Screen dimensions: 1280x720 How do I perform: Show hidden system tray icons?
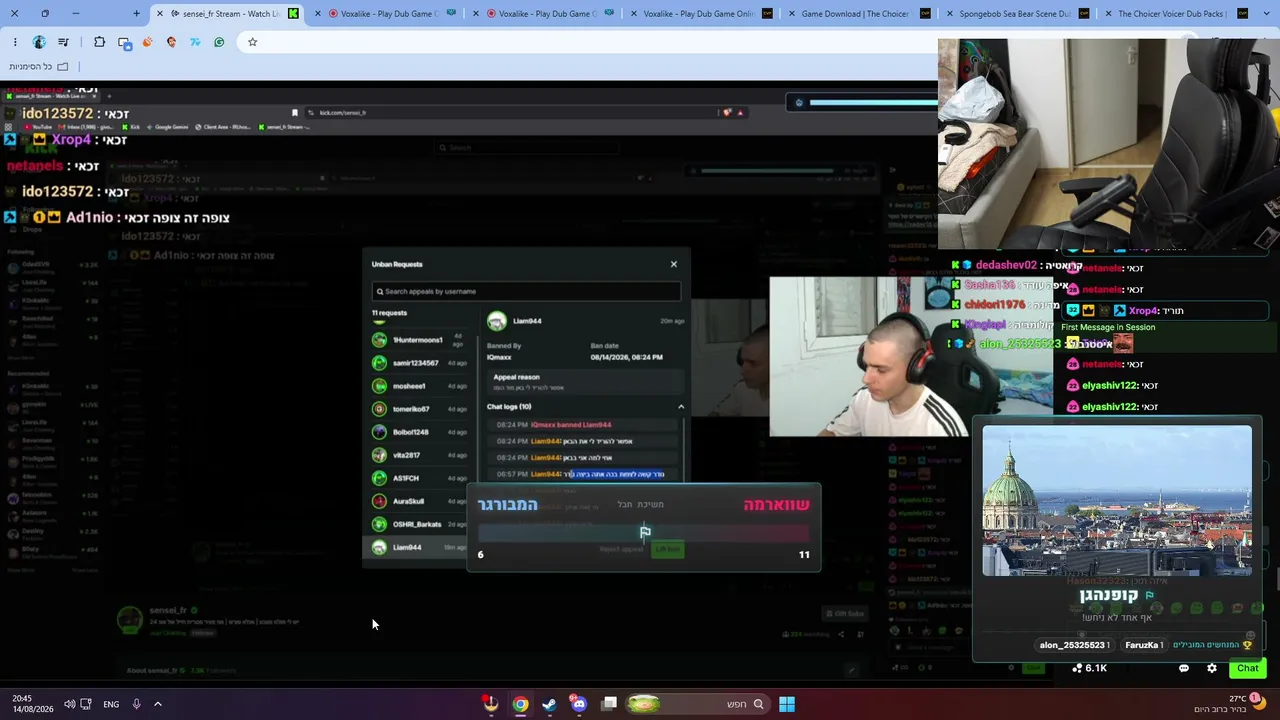(x=157, y=704)
